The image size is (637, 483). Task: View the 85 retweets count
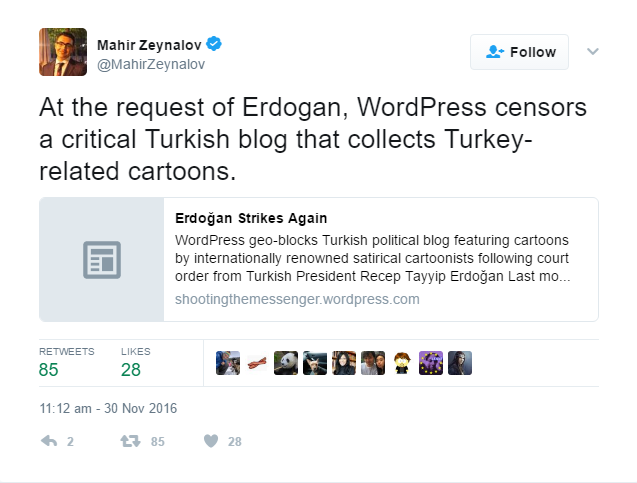click(48, 371)
